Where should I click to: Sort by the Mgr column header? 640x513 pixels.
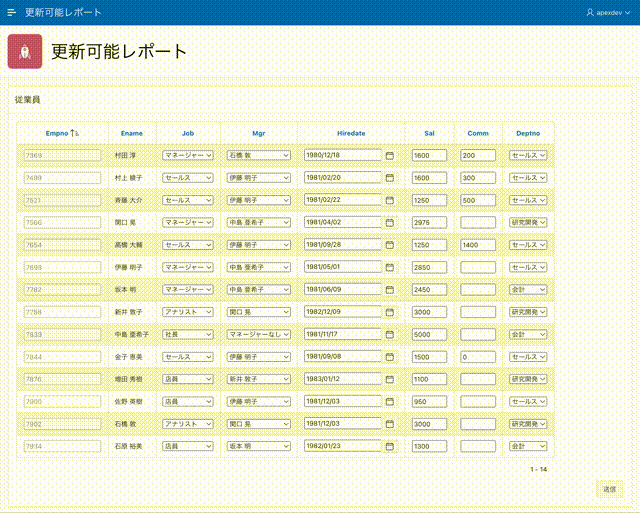(259, 133)
